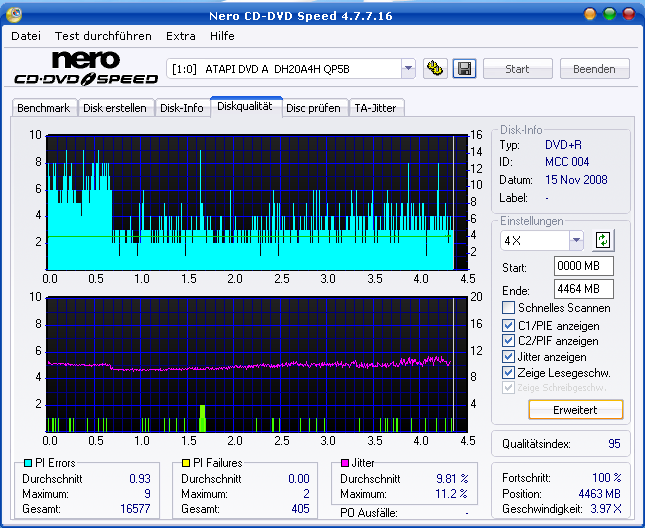645x528 pixels.
Task: Click the save floppy disk icon
Action: click(x=463, y=69)
